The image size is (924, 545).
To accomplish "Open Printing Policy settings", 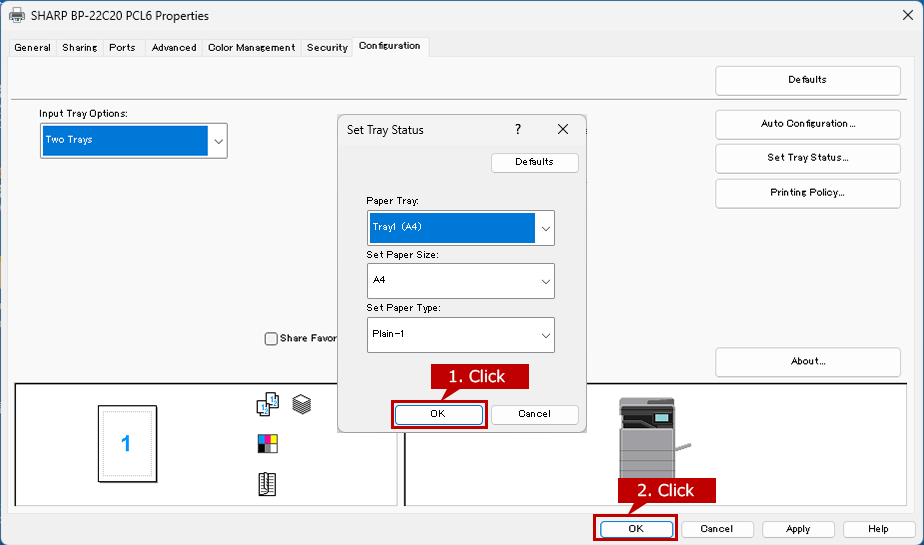I will coord(807,193).
